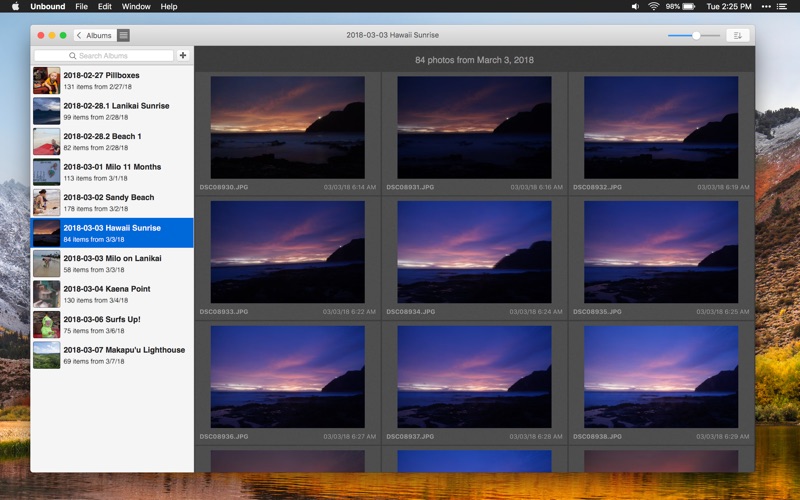
Task: Open the 2018-03-04 Kaena Point album
Action: coord(112,294)
